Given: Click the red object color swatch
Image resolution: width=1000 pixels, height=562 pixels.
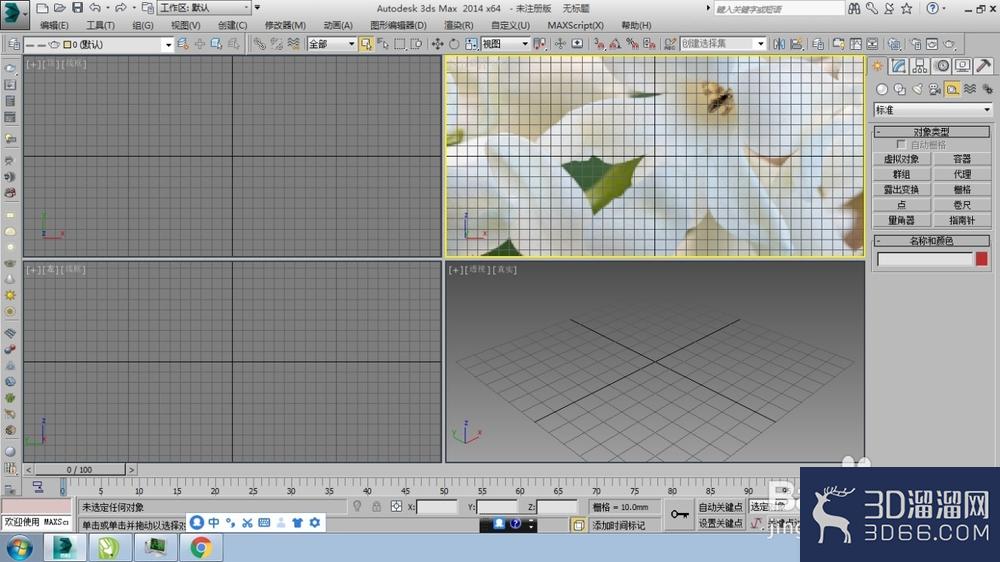Looking at the screenshot, I should [x=982, y=258].
